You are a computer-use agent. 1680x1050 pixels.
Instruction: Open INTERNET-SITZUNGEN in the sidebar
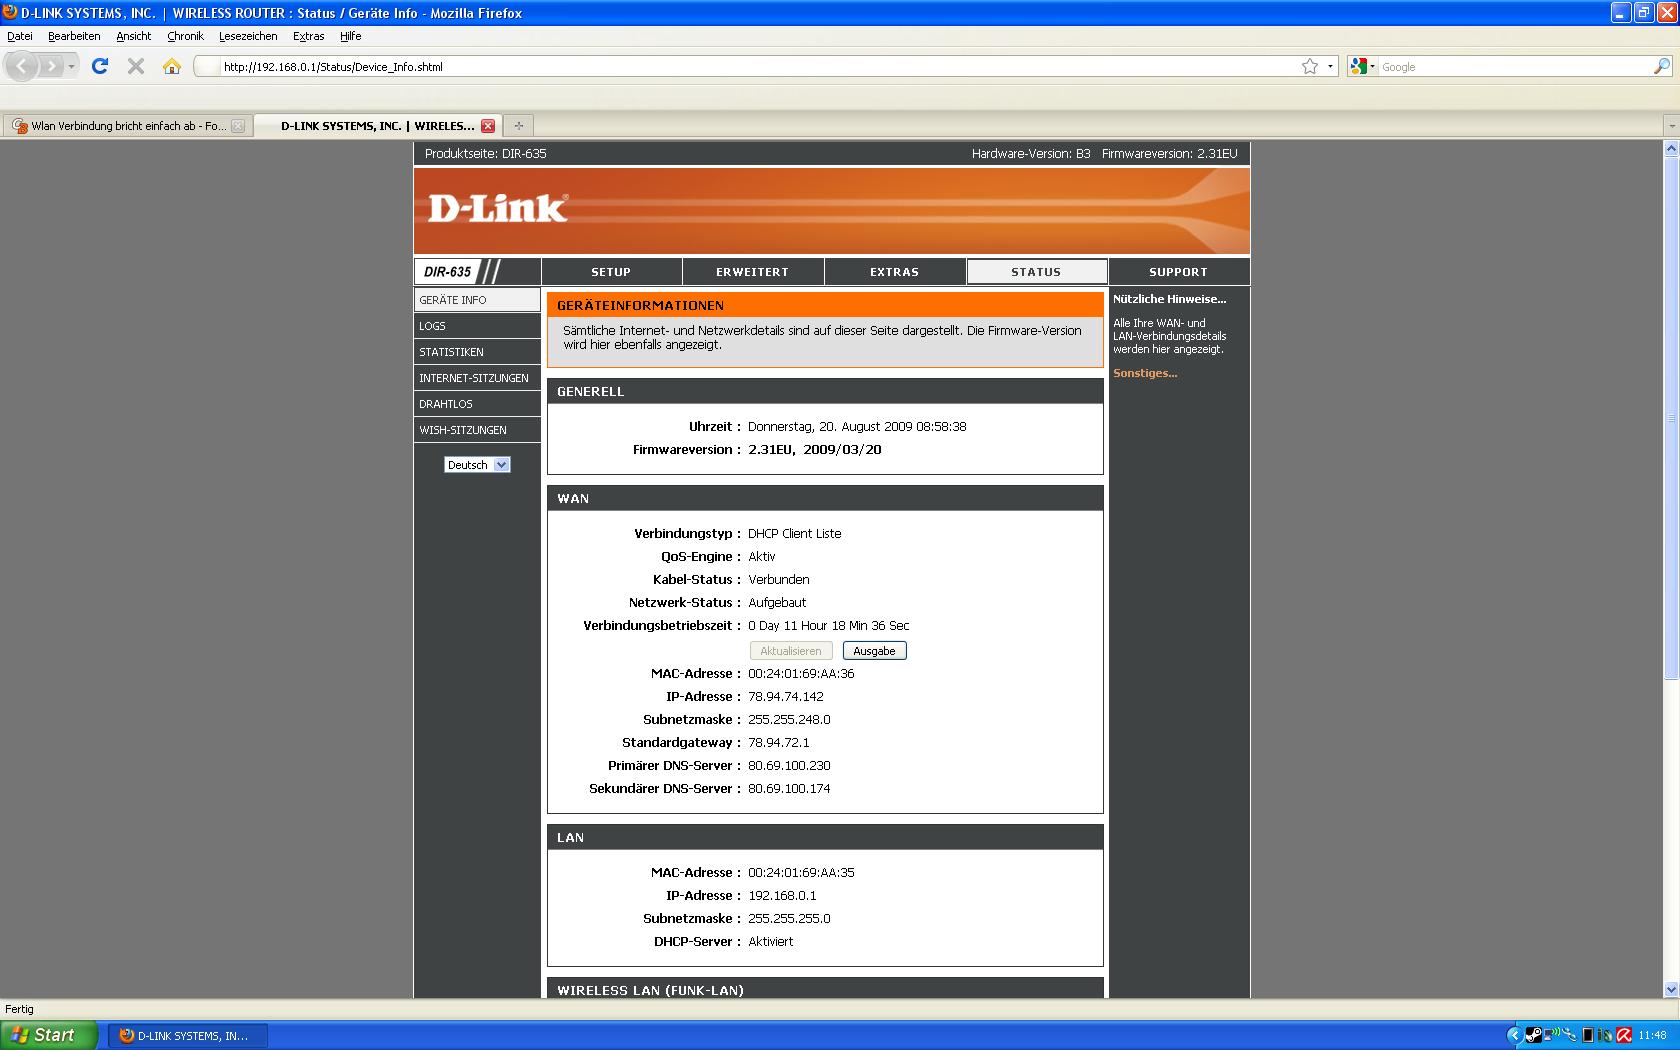click(x=477, y=378)
